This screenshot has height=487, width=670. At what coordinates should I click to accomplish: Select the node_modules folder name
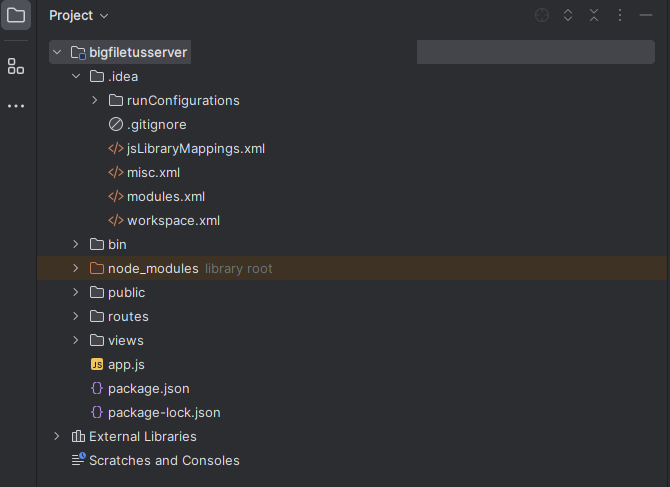(x=153, y=269)
